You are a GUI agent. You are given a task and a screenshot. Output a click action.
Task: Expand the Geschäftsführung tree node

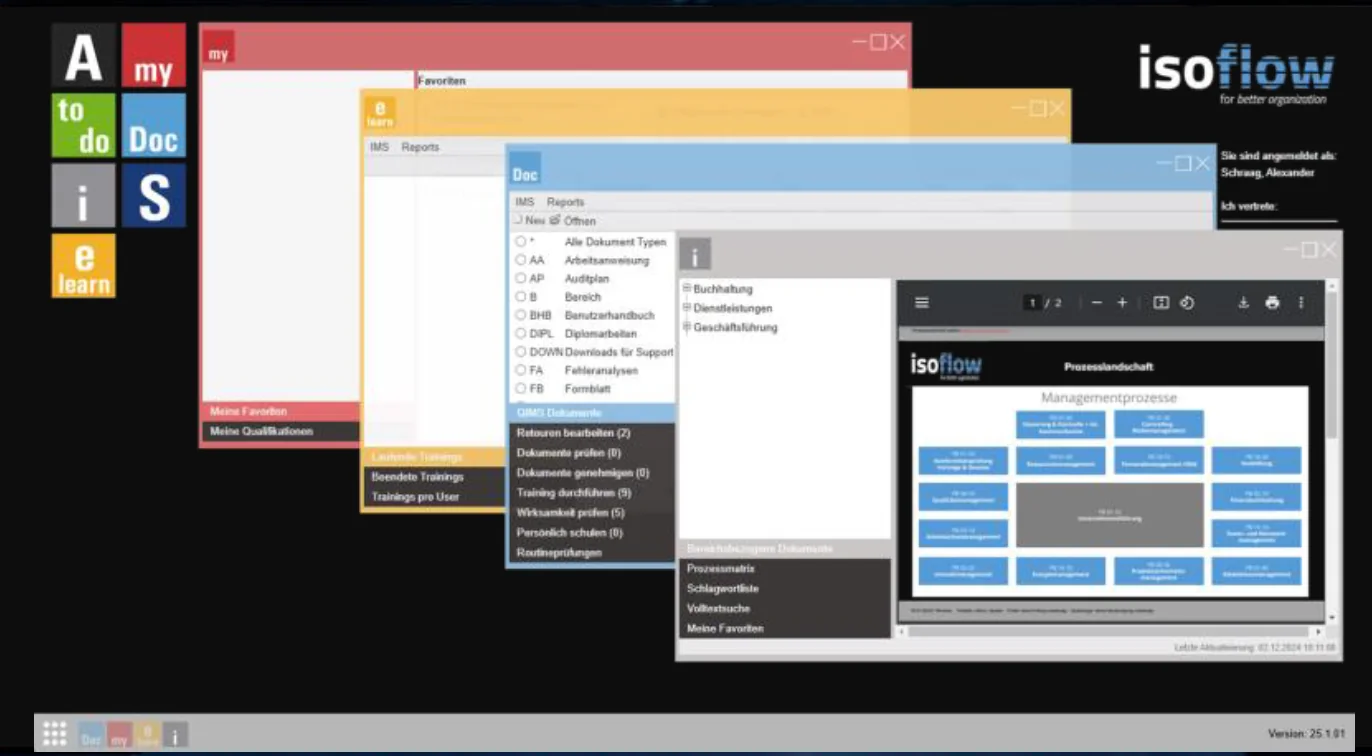(x=687, y=327)
